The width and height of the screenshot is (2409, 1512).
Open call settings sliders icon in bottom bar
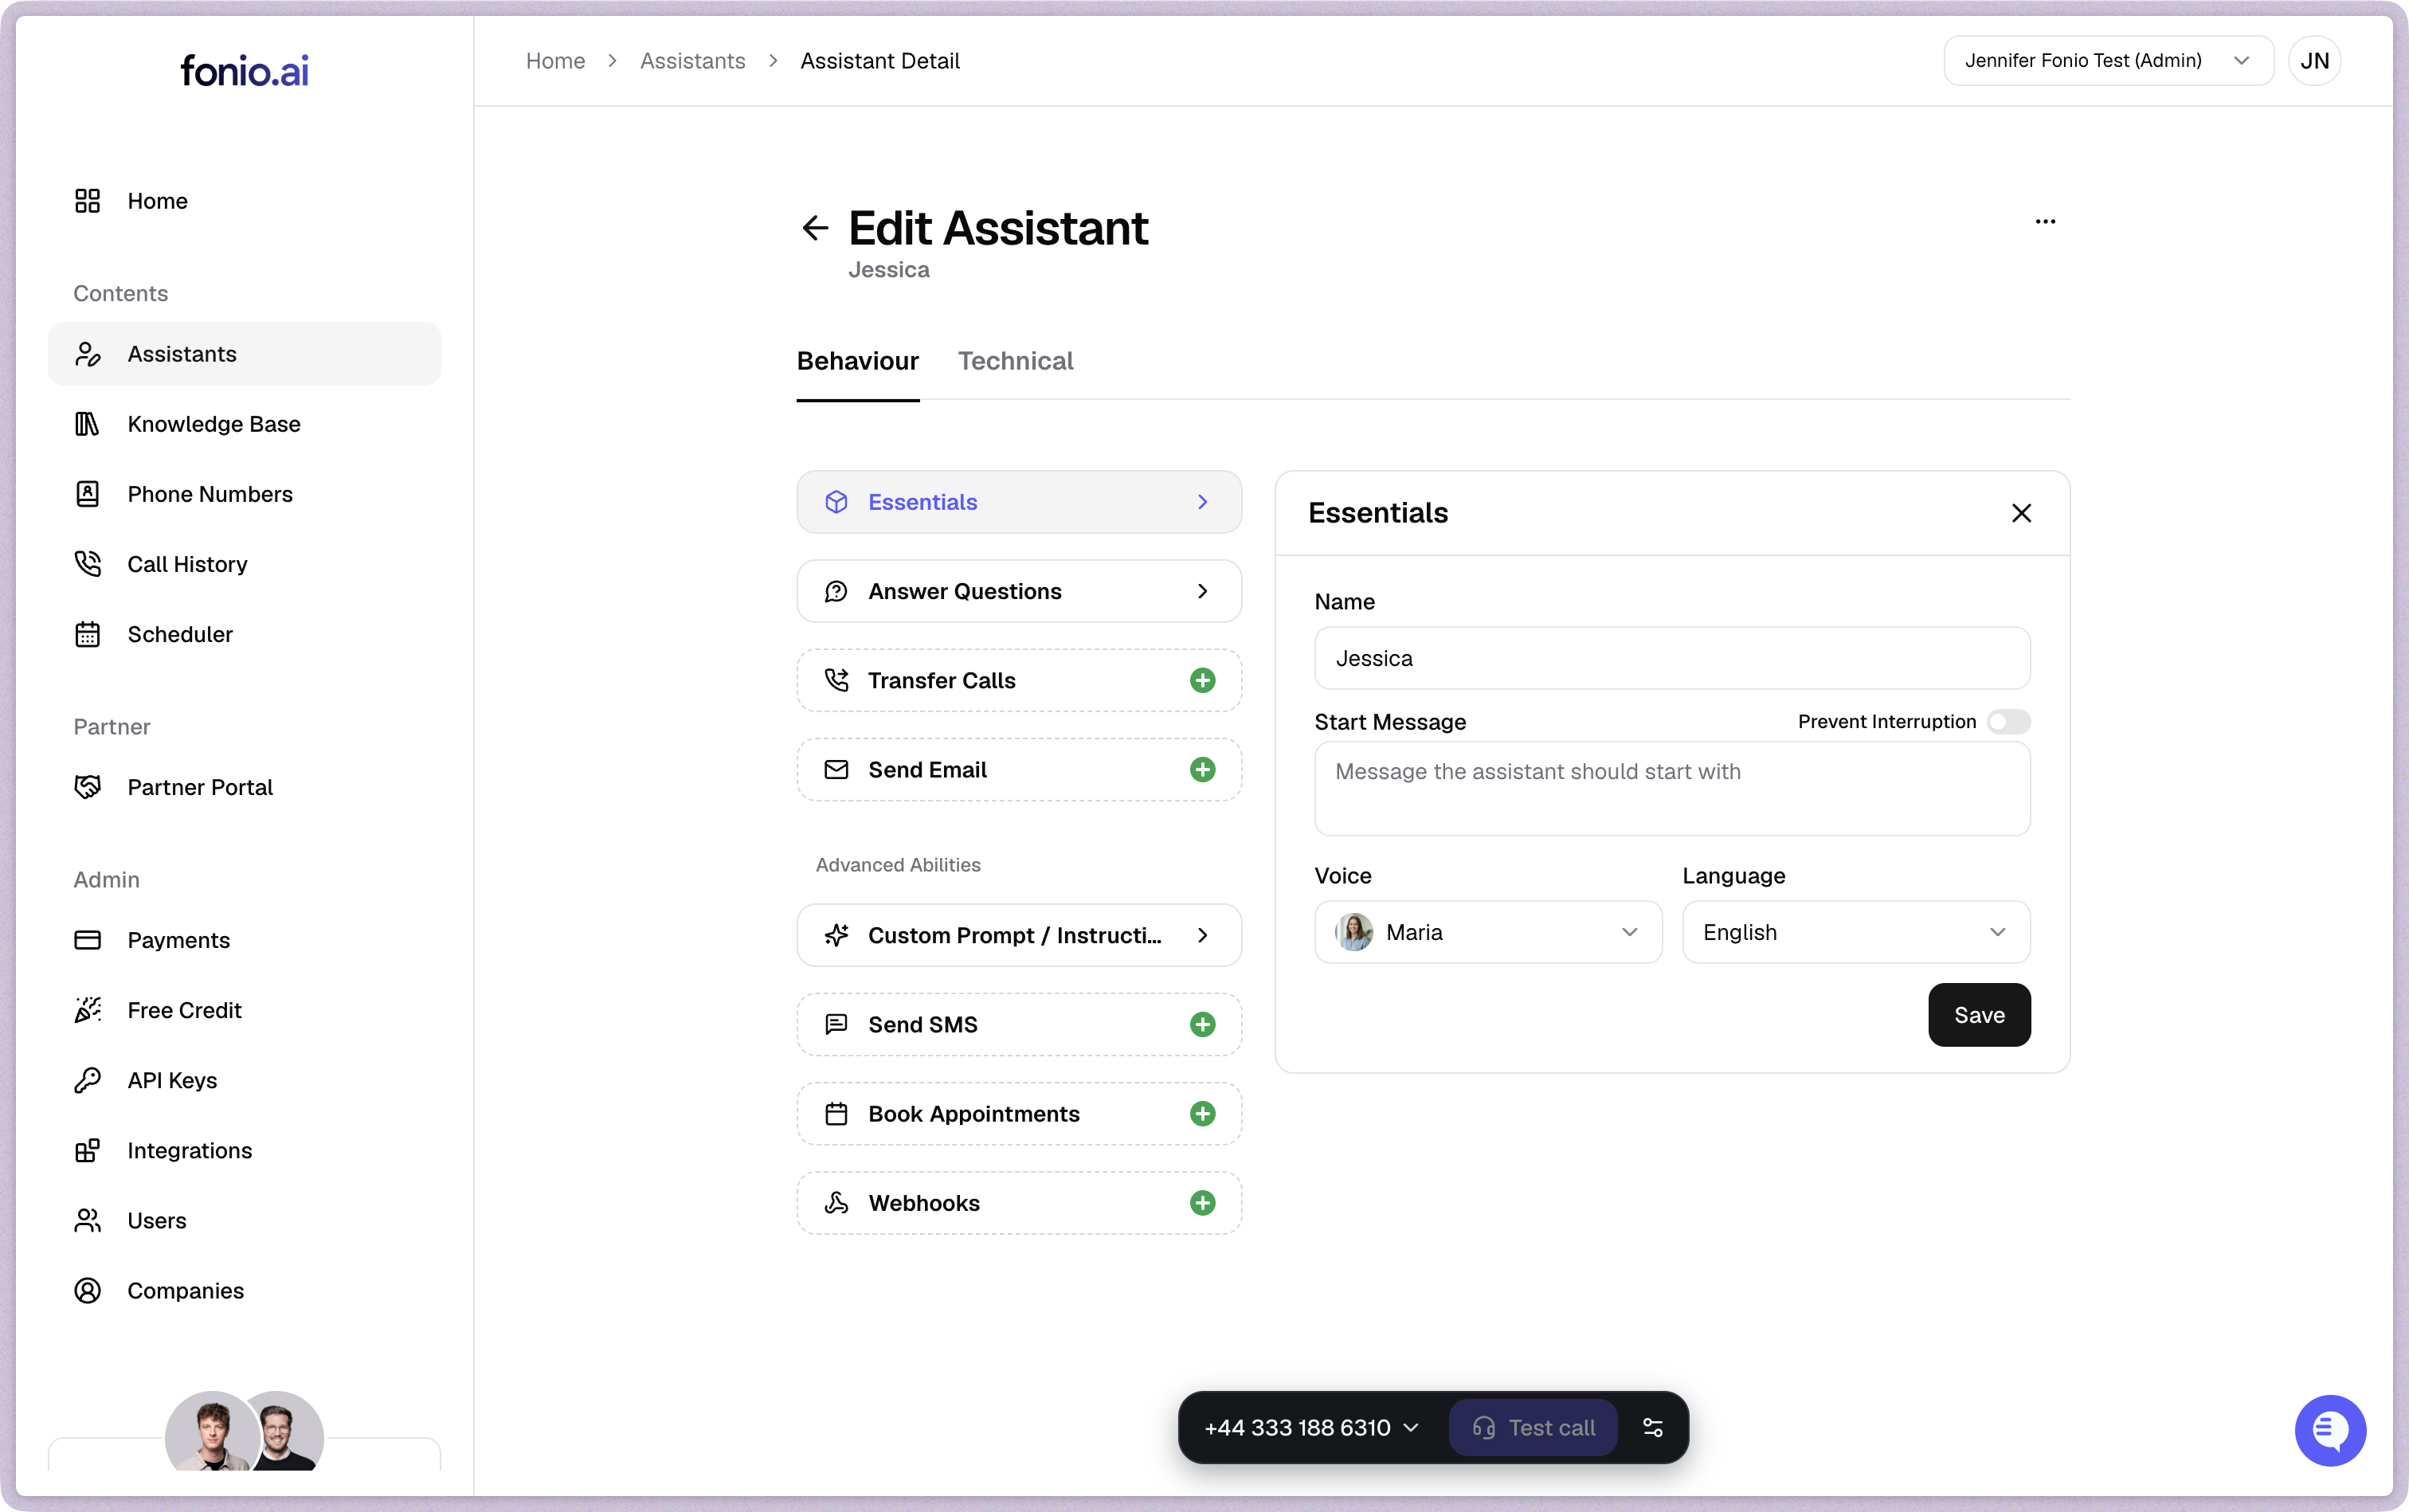[1653, 1428]
